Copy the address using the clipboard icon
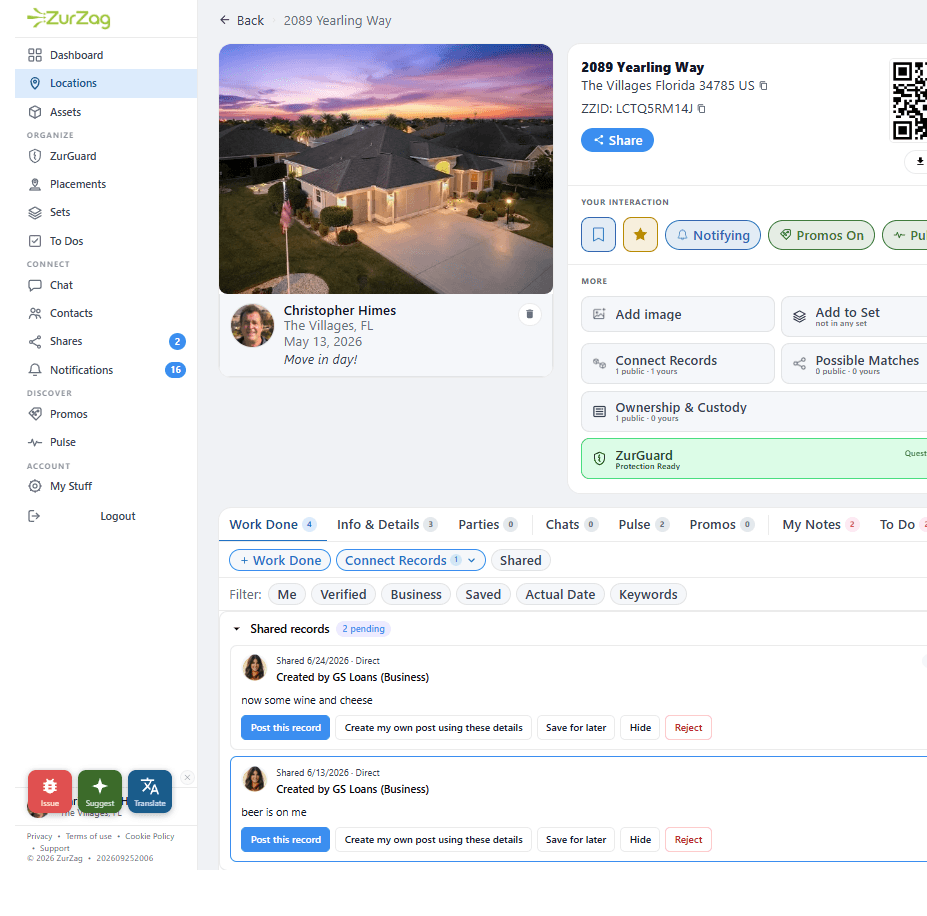 (763, 86)
